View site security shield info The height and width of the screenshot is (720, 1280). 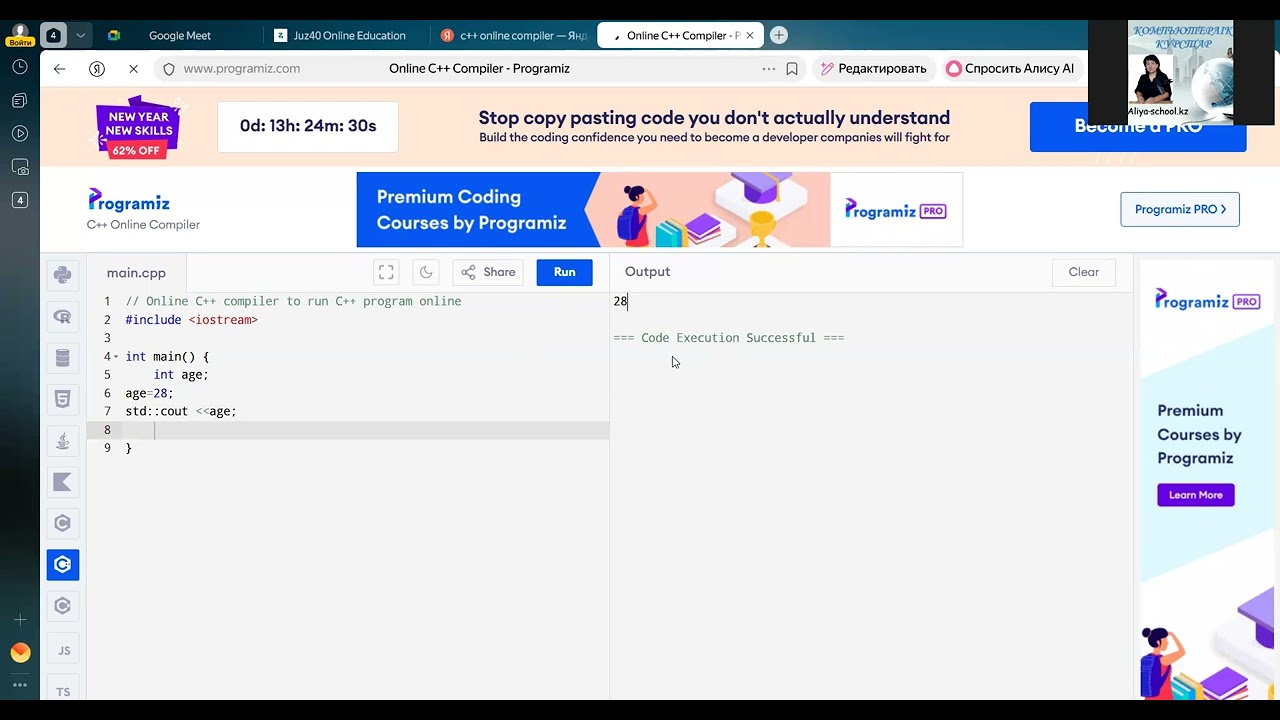click(168, 69)
